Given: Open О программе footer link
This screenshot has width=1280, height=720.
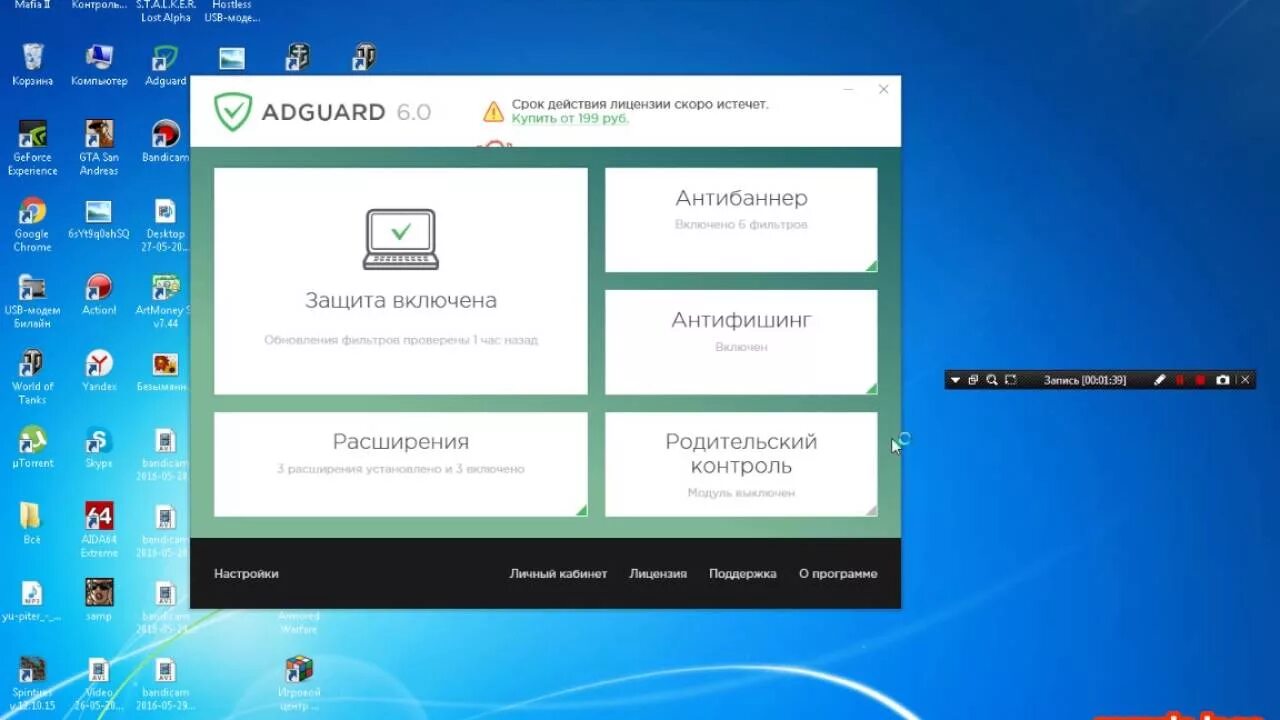Looking at the screenshot, I should (838, 574).
